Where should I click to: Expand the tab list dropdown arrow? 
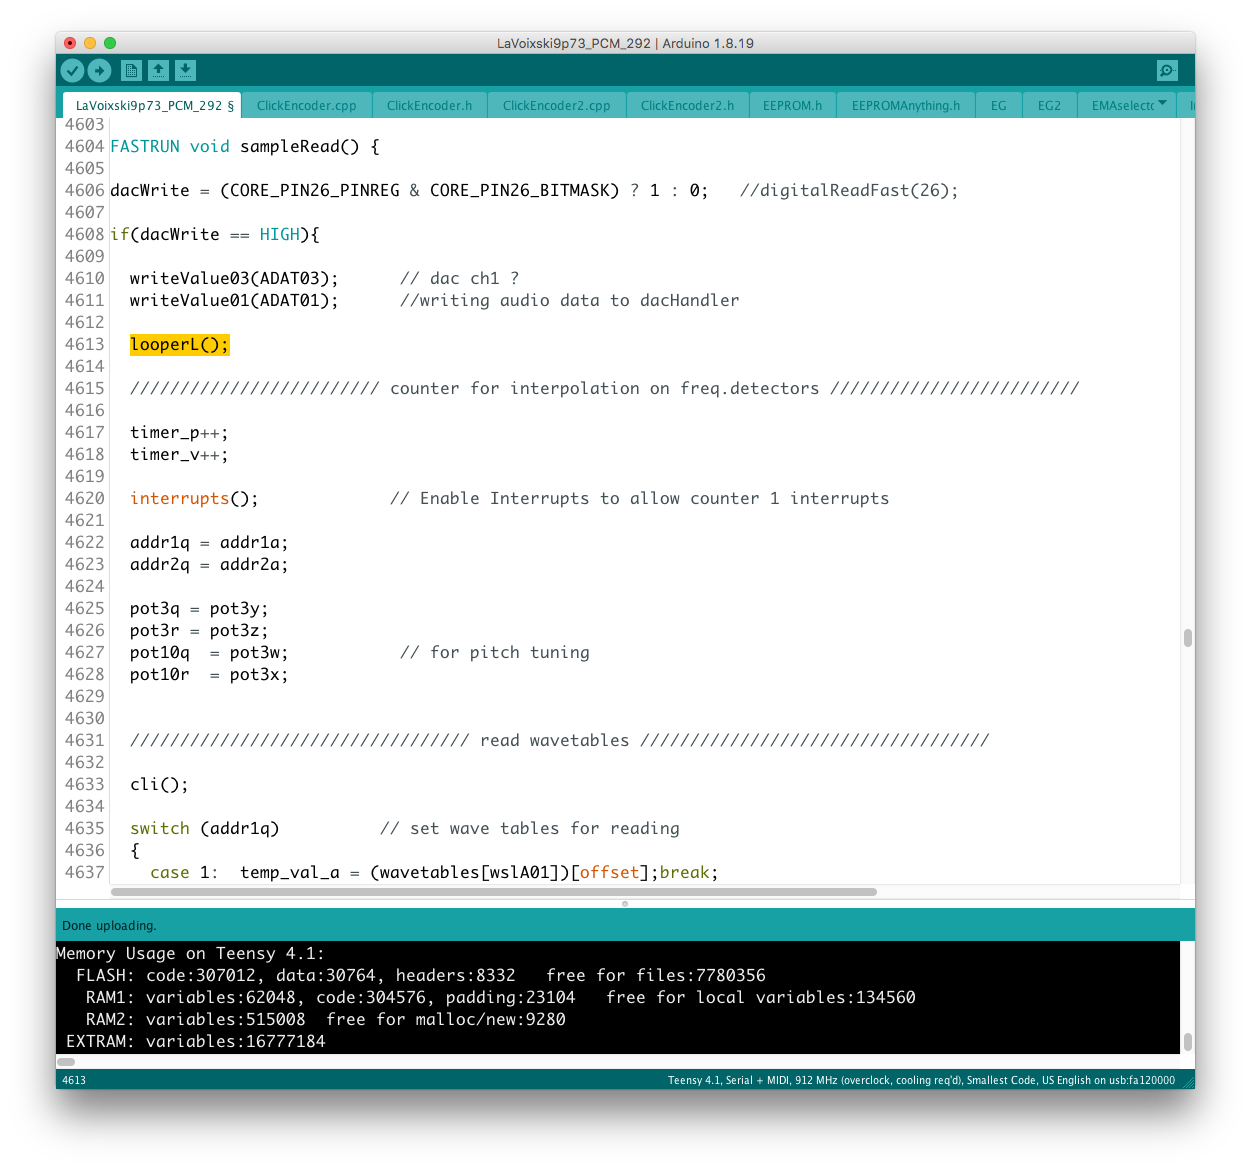tap(1162, 104)
